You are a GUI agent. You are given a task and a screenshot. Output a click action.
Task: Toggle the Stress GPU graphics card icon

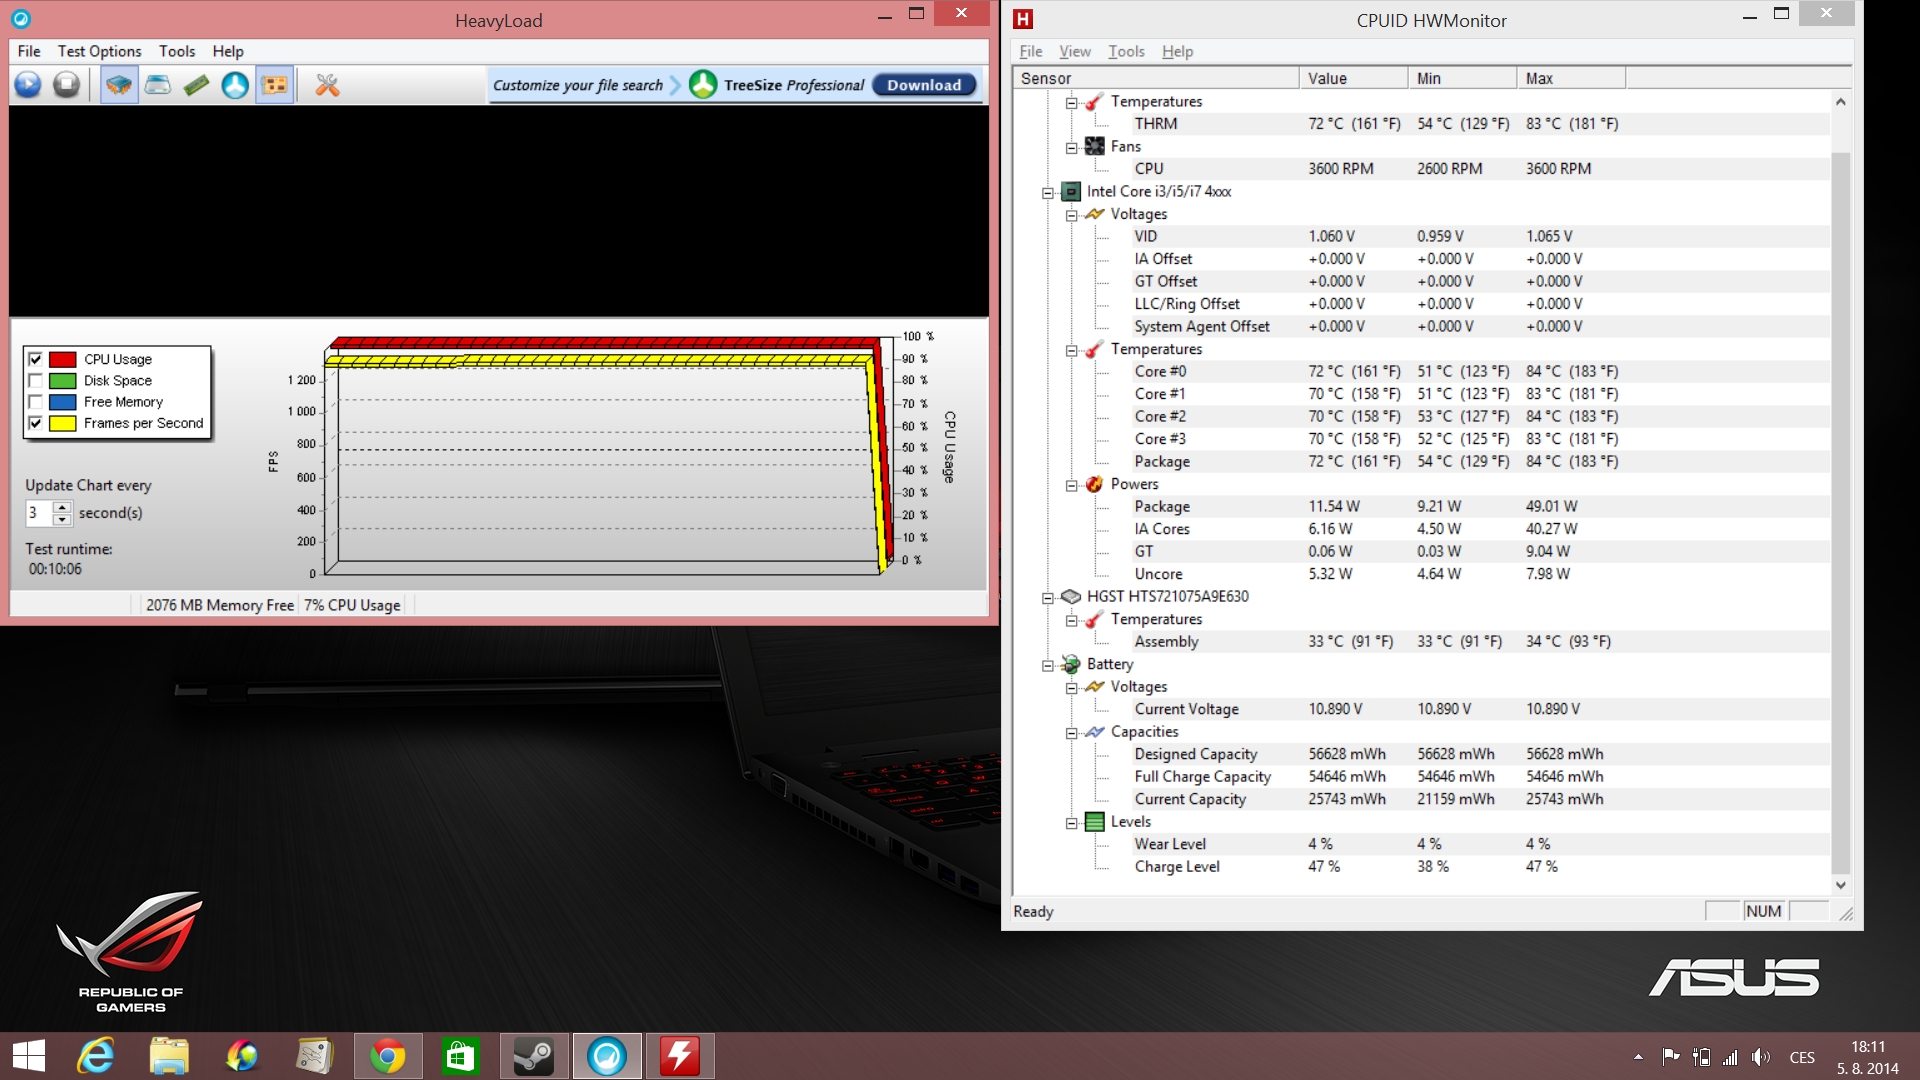[x=274, y=85]
